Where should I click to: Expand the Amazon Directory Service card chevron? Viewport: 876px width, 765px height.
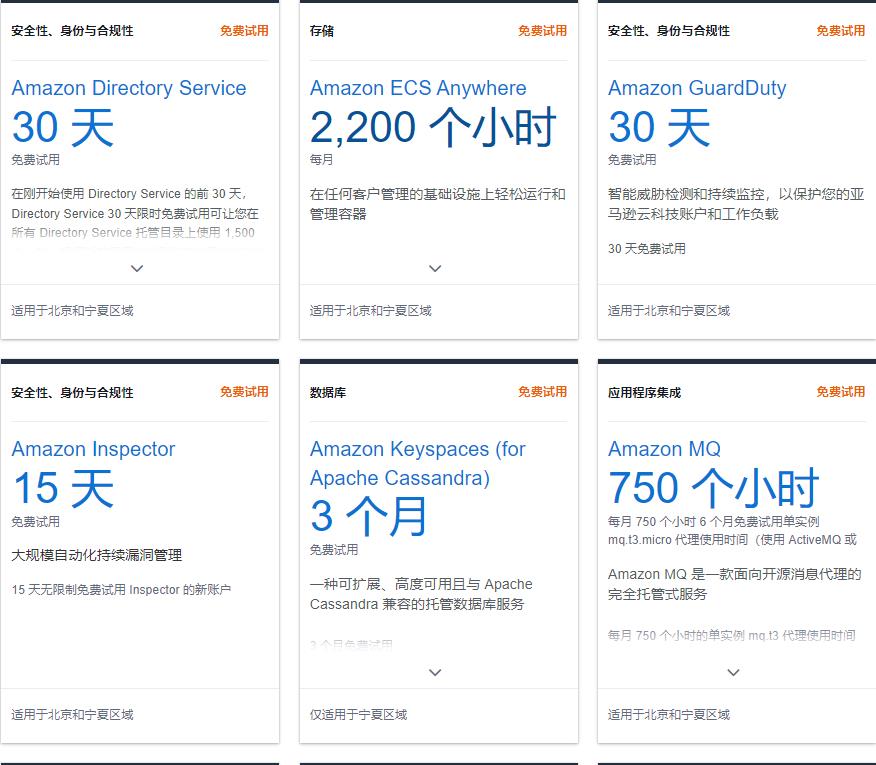click(137, 268)
